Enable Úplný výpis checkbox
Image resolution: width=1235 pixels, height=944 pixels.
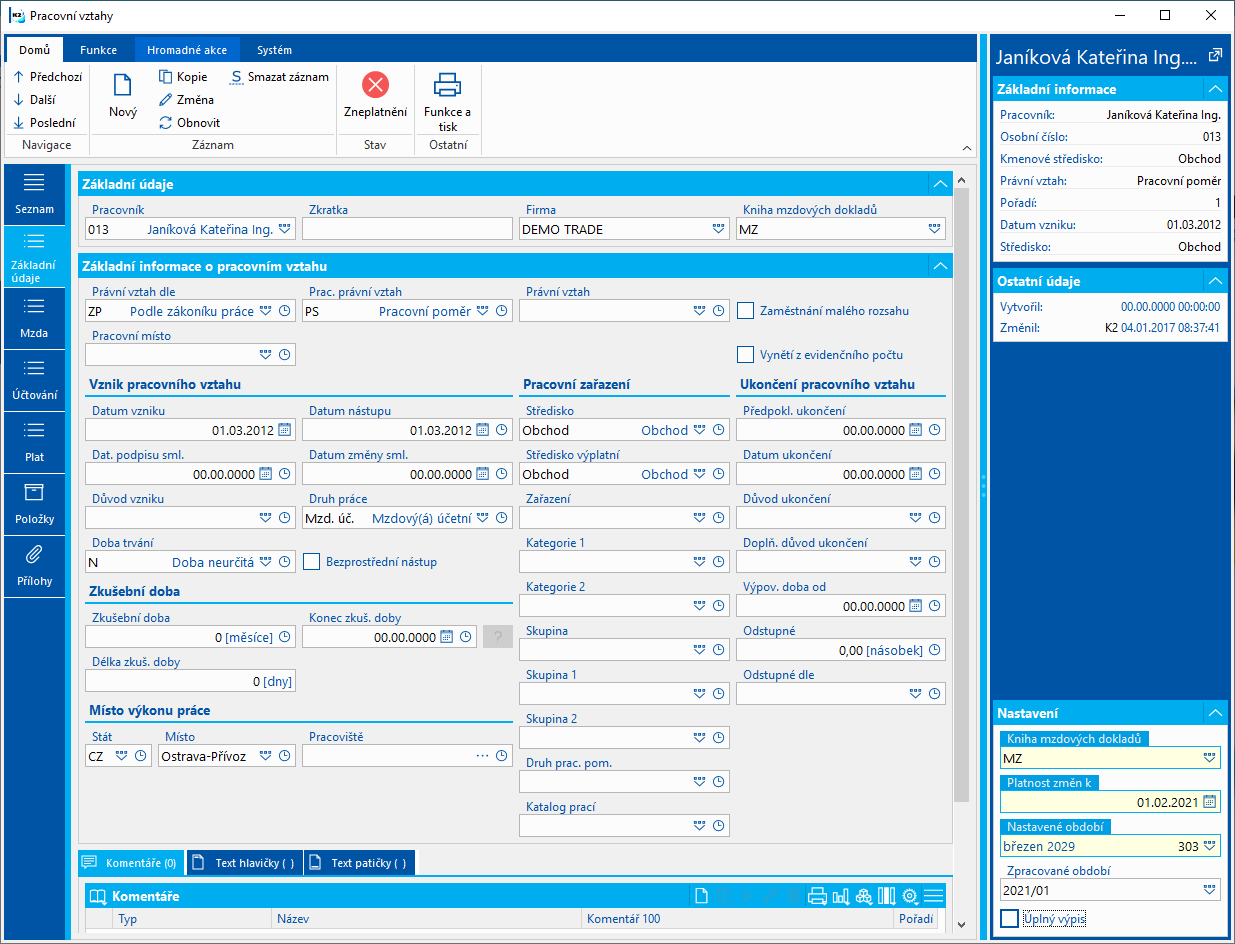click(1009, 918)
